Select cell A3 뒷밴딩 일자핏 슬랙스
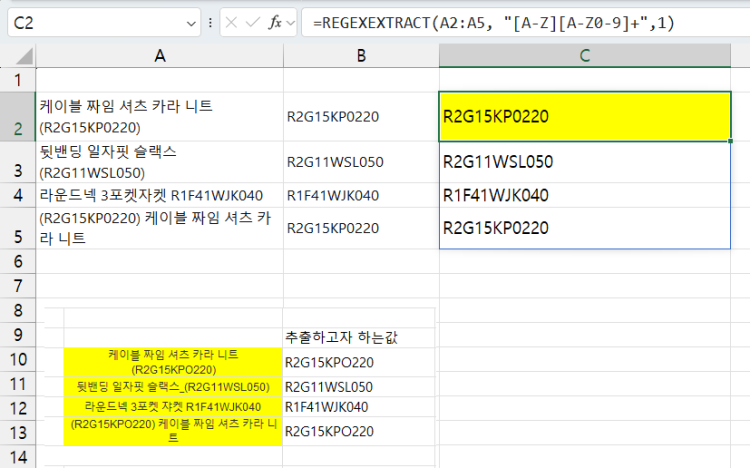The height and width of the screenshot is (468, 750). tap(160, 162)
